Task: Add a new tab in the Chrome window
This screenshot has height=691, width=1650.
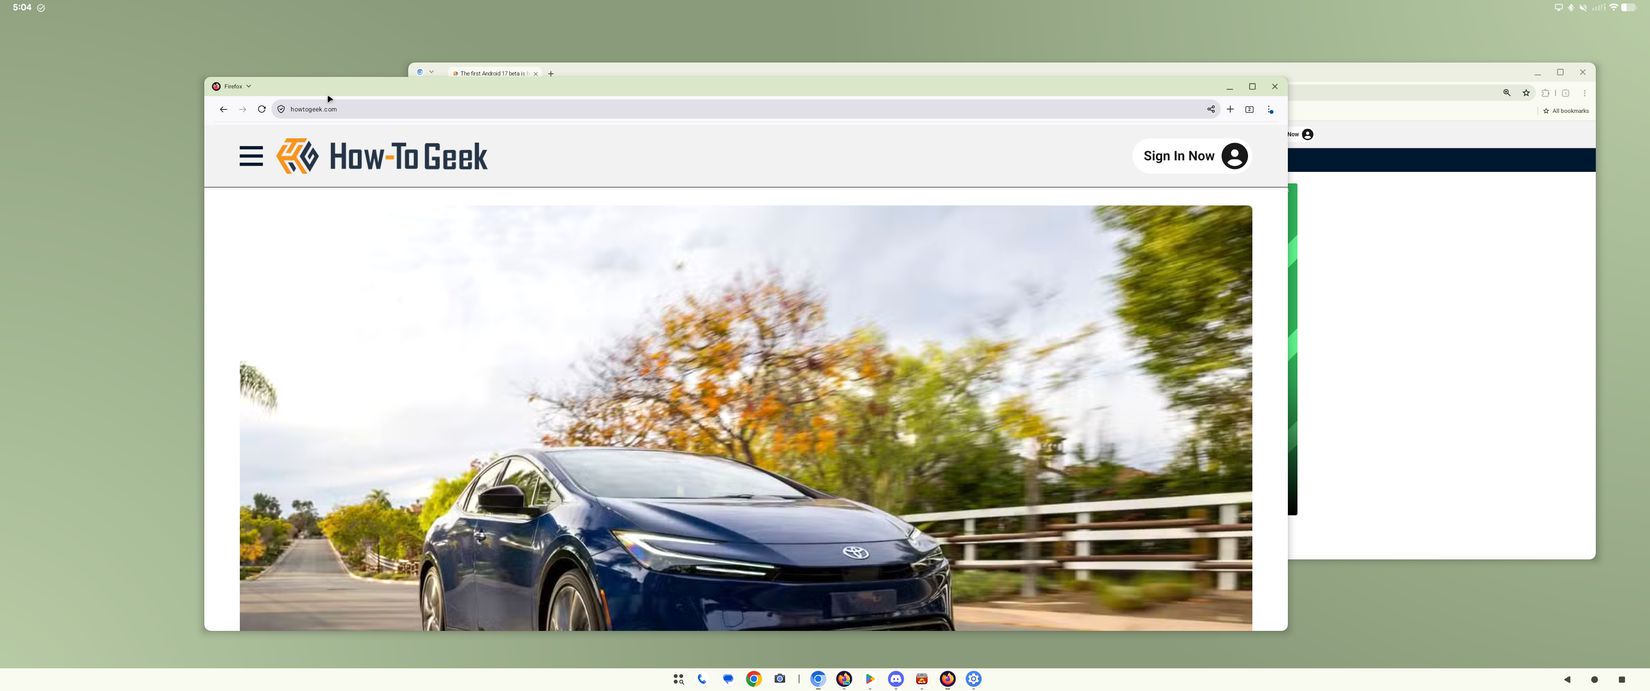Action: coord(551,73)
